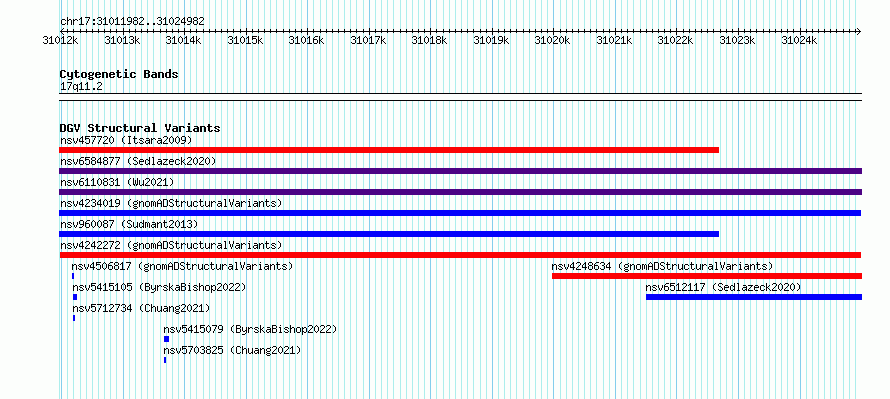Open nsv4242272 (gnomADStructuralVariants) label
The width and height of the screenshot is (890, 399).
(171, 245)
